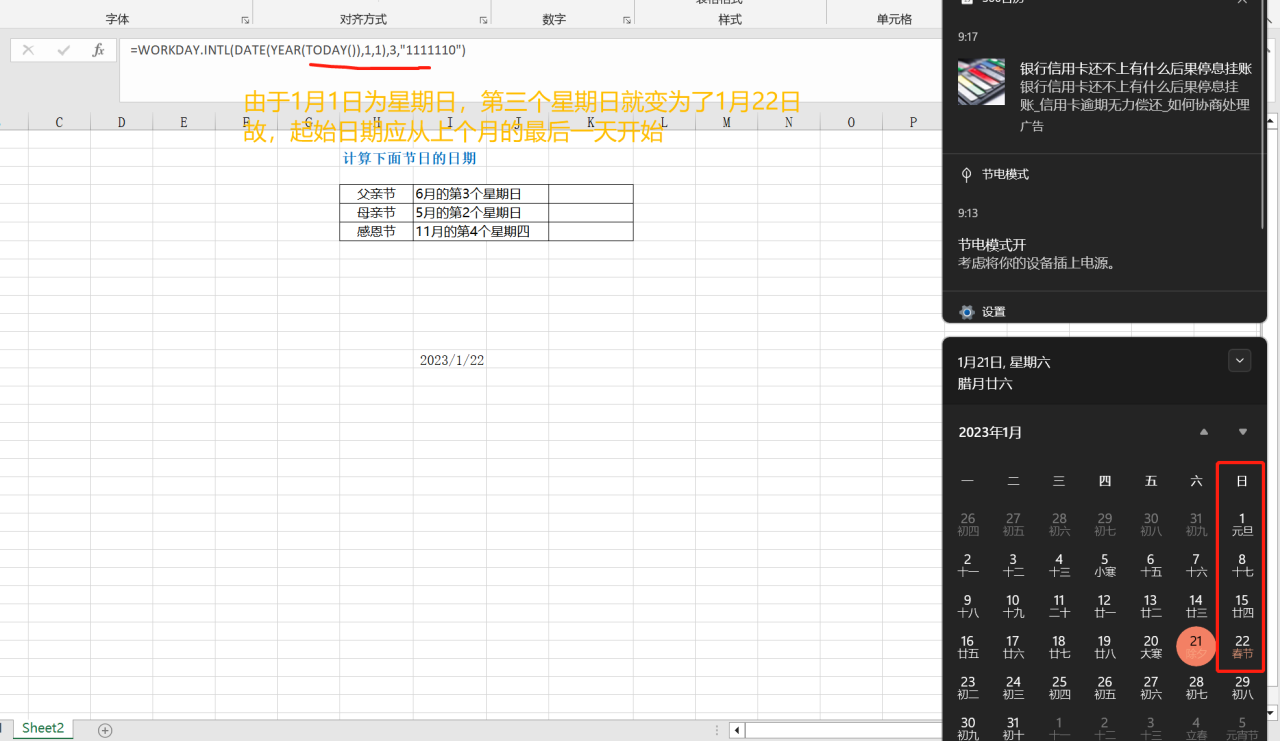This screenshot has width=1280, height=741.
Task: Select January 31 in calendar
Action: [1013, 728]
